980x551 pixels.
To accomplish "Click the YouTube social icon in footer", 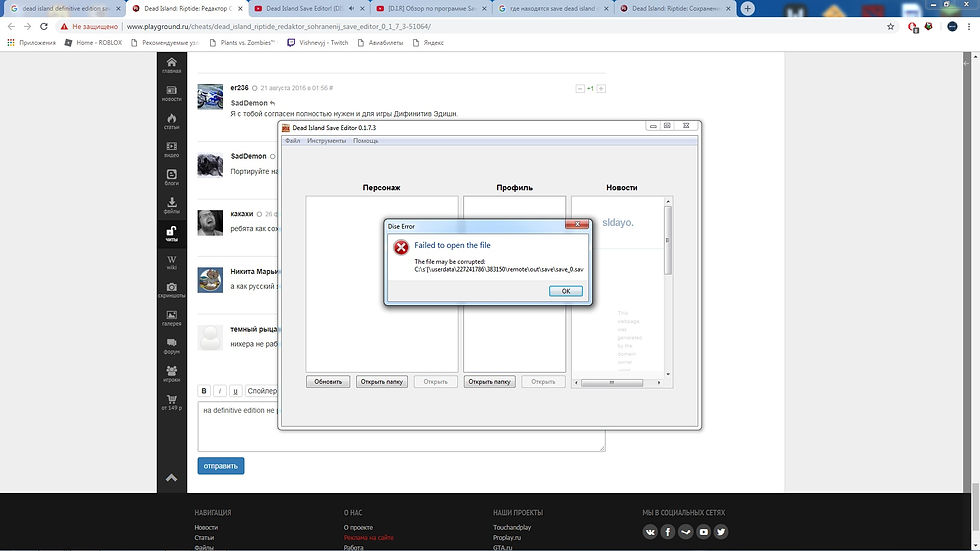I will point(703,532).
